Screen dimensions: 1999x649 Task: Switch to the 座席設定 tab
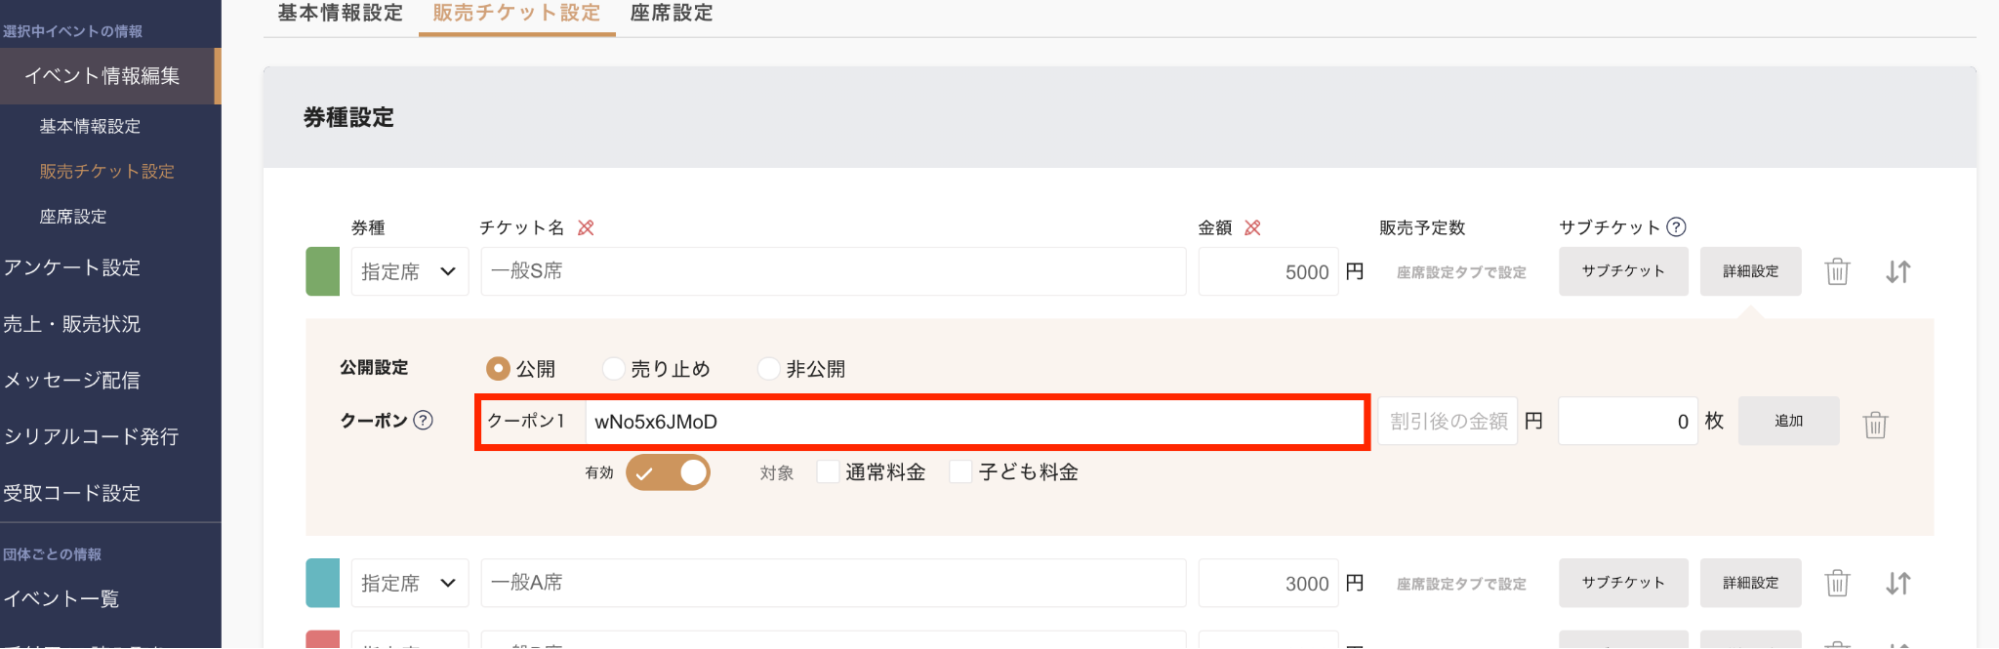[x=672, y=14]
